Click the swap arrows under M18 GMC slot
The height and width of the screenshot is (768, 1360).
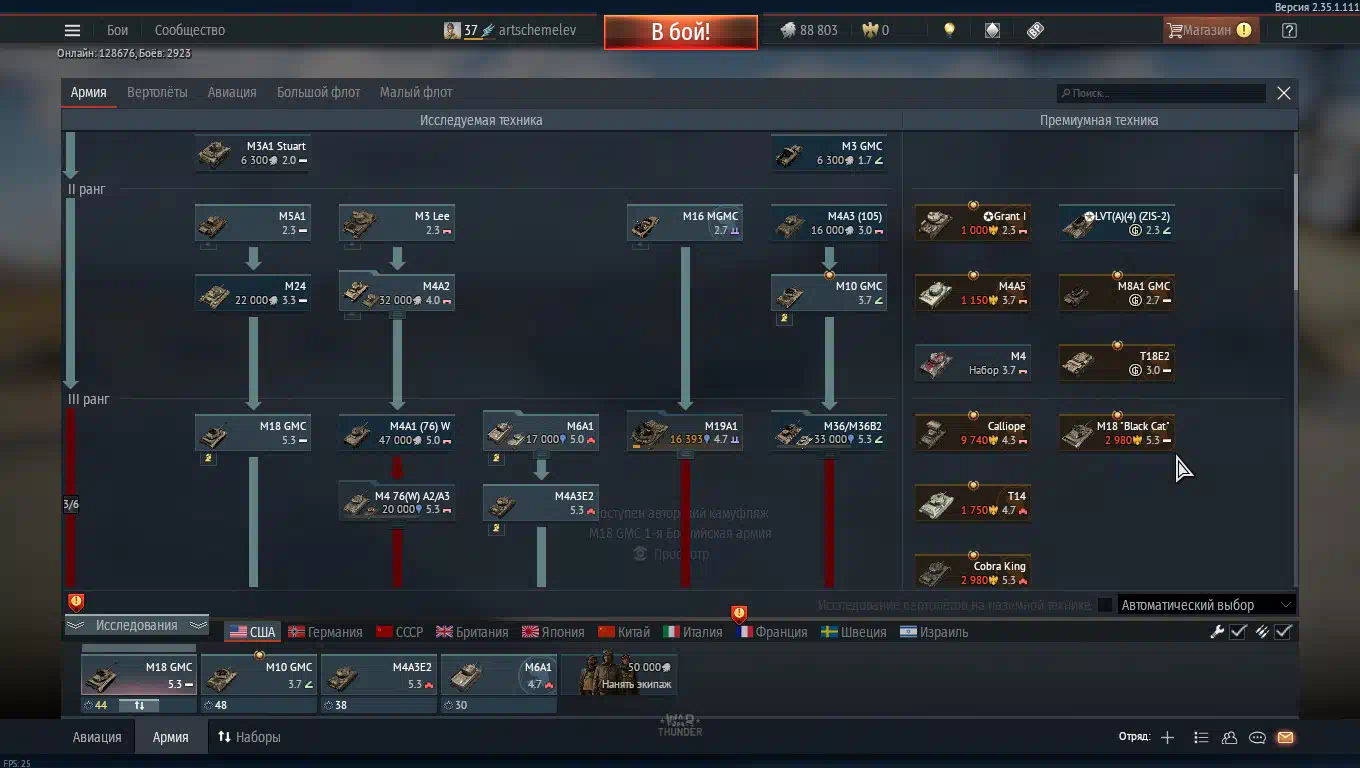[x=139, y=705]
